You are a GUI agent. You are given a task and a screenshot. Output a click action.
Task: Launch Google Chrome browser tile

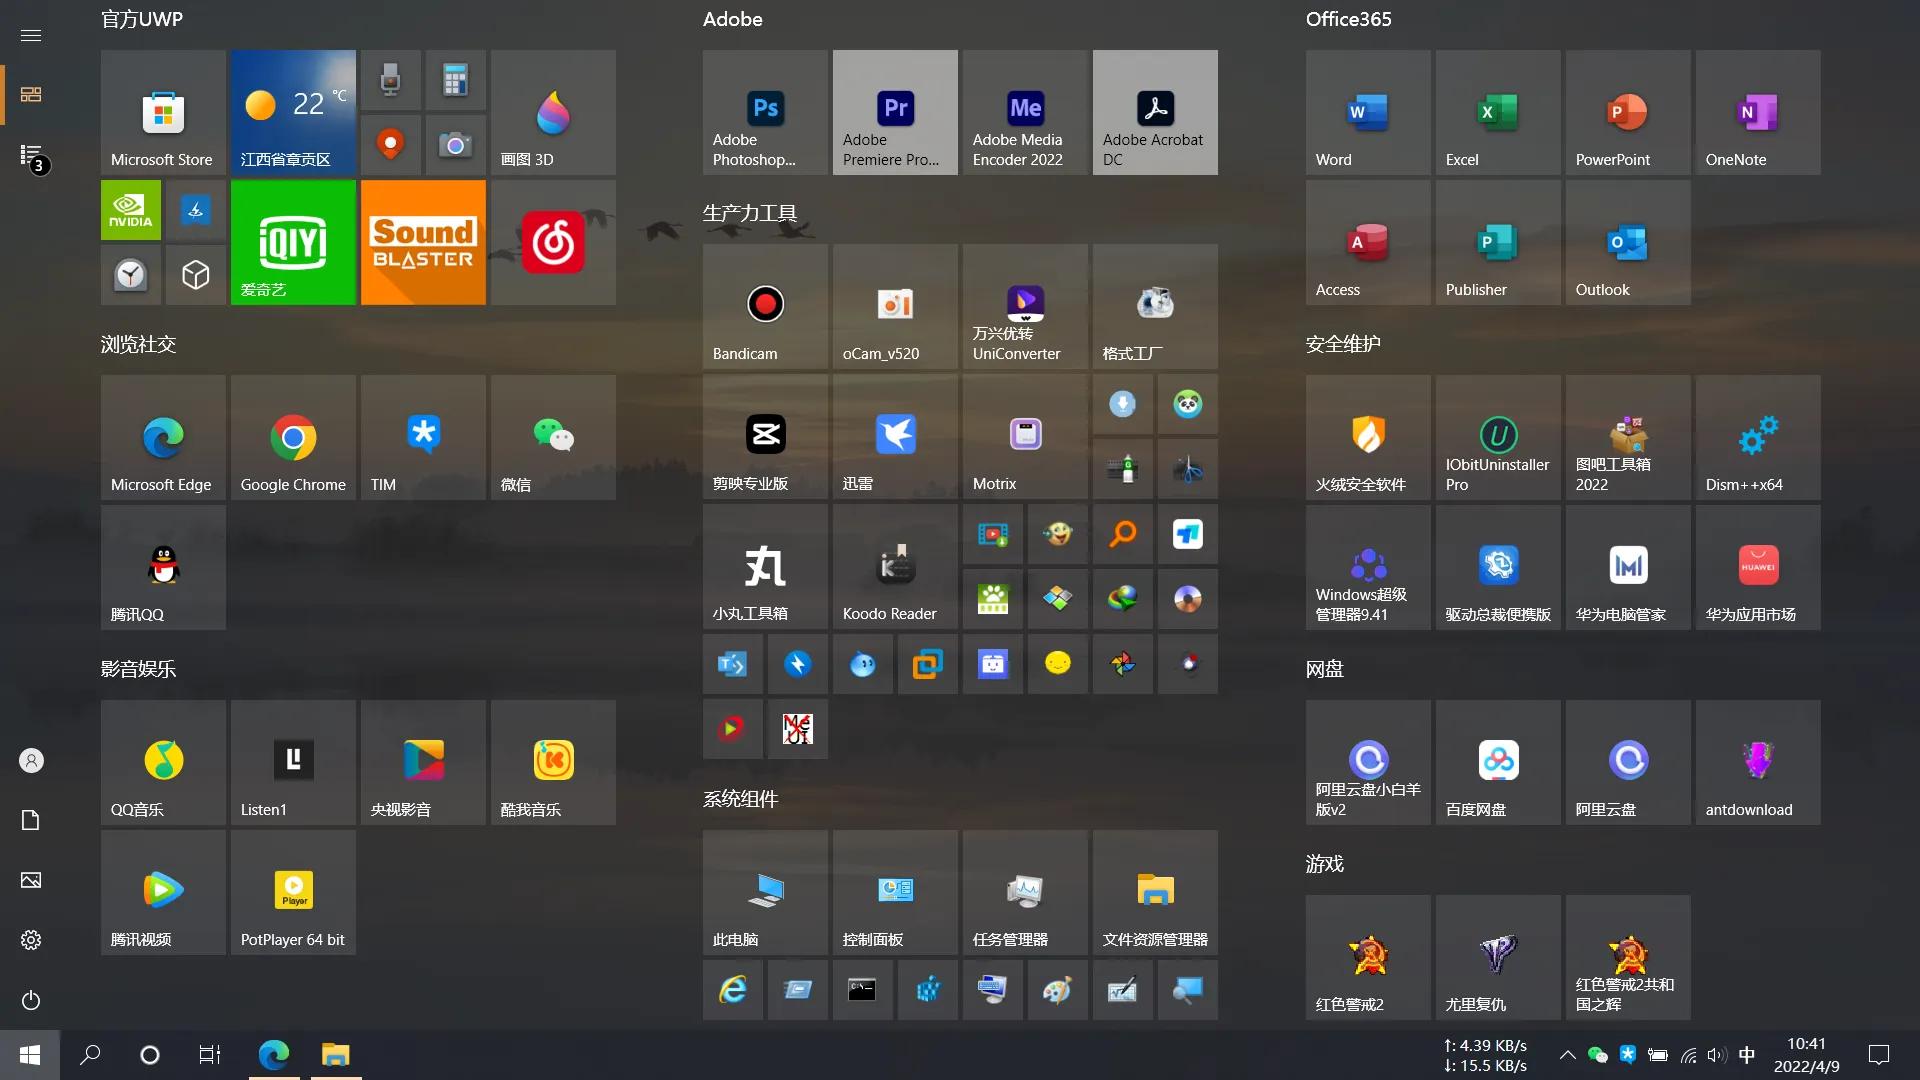click(293, 438)
